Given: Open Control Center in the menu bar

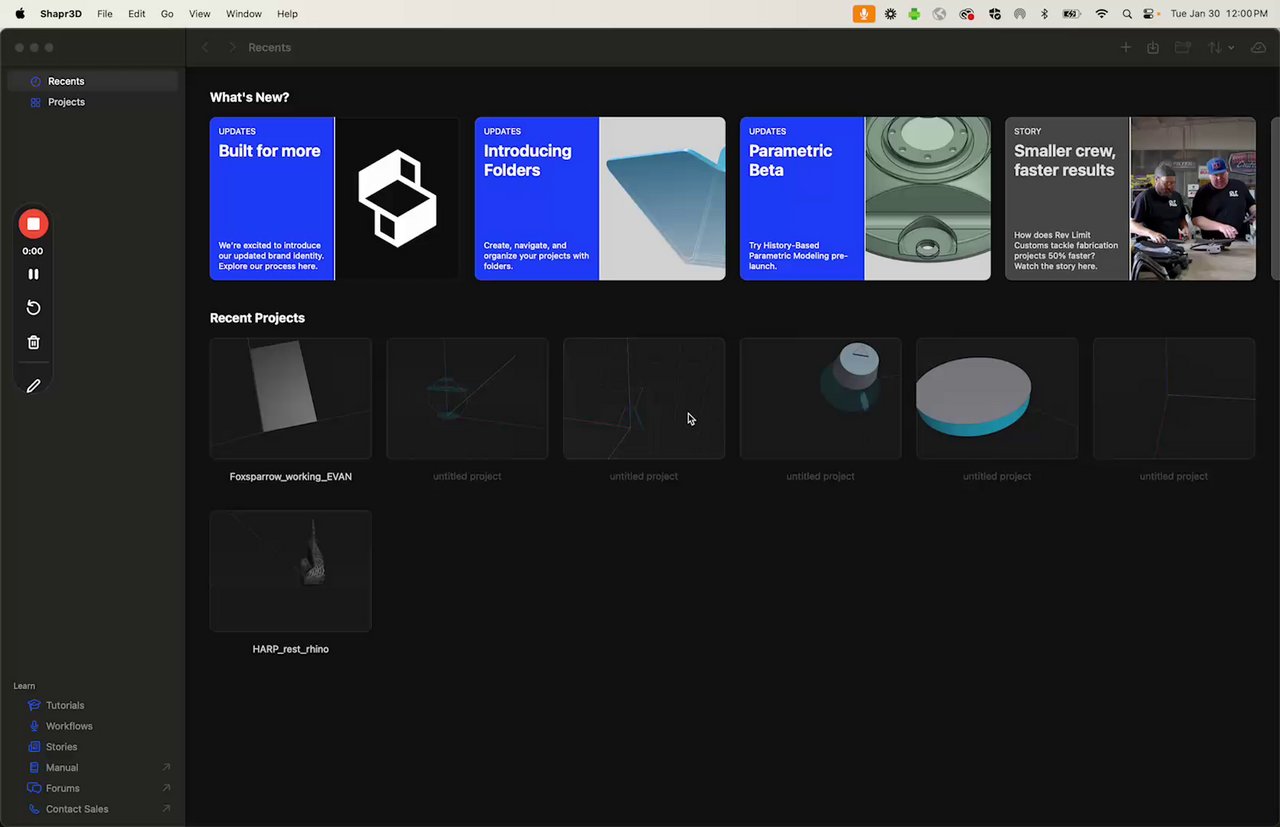Looking at the screenshot, I should pyautogui.click(x=1150, y=14).
